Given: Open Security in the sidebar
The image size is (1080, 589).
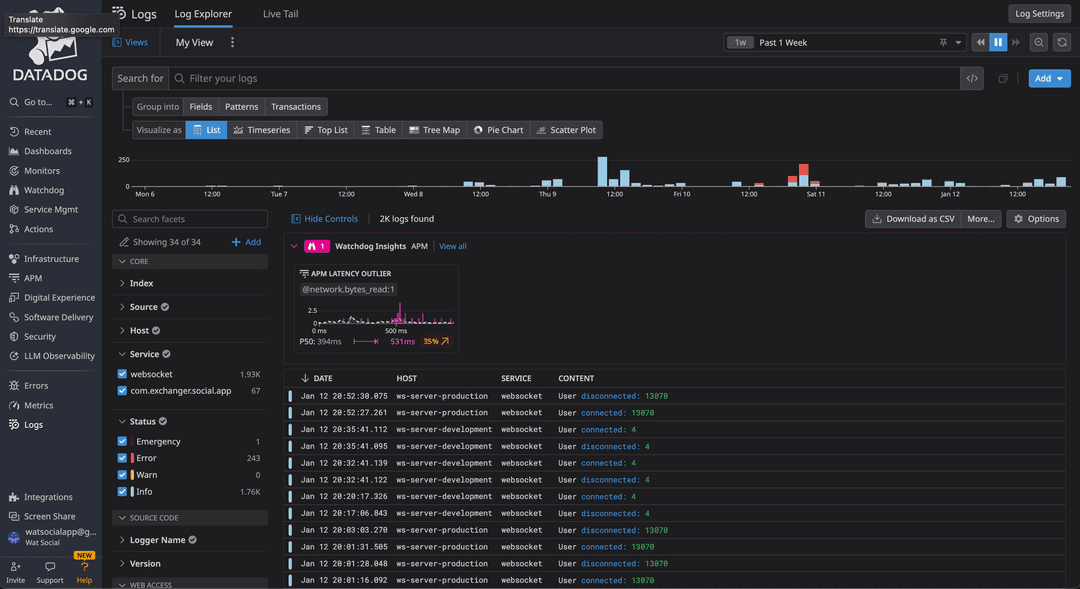Looking at the screenshot, I should pyautogui.click(x=32, y=337).
